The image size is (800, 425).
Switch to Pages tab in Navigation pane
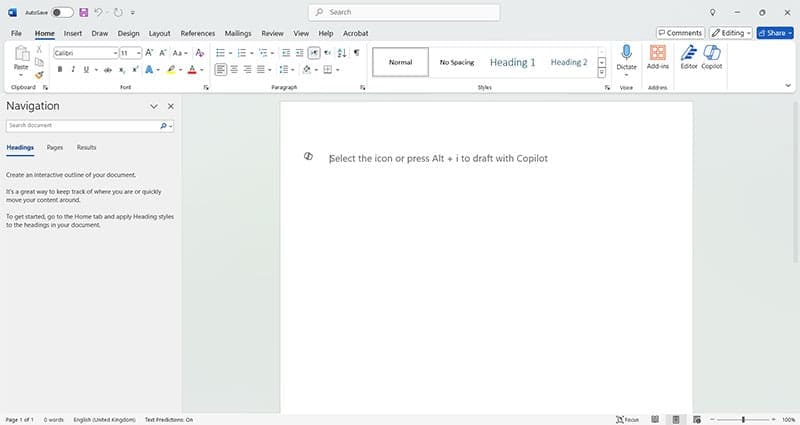[x=55, y=147]
